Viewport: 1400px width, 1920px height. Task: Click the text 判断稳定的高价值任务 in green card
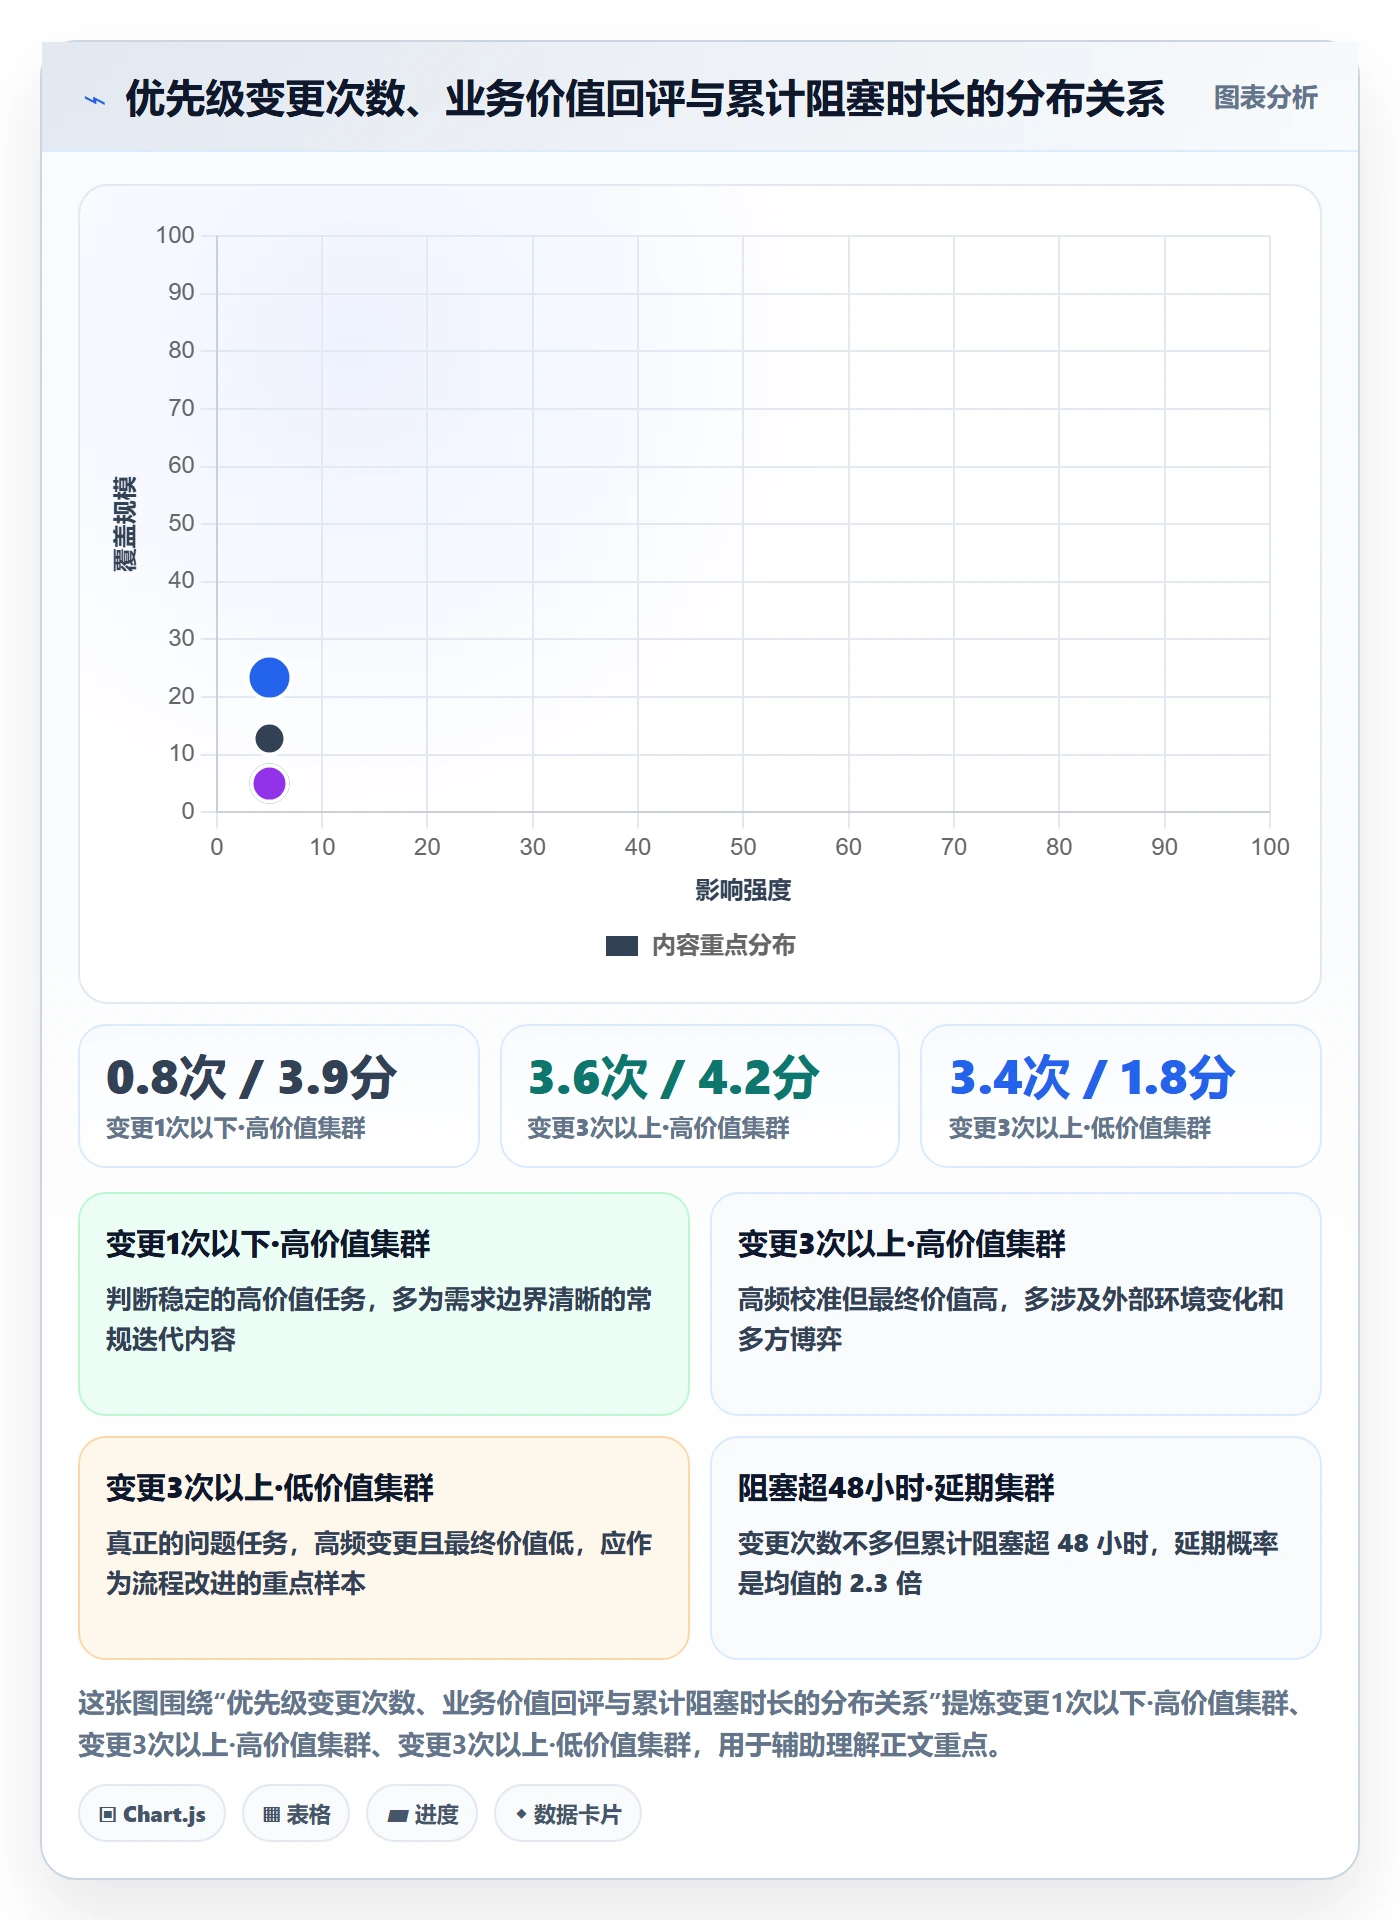236,1300
